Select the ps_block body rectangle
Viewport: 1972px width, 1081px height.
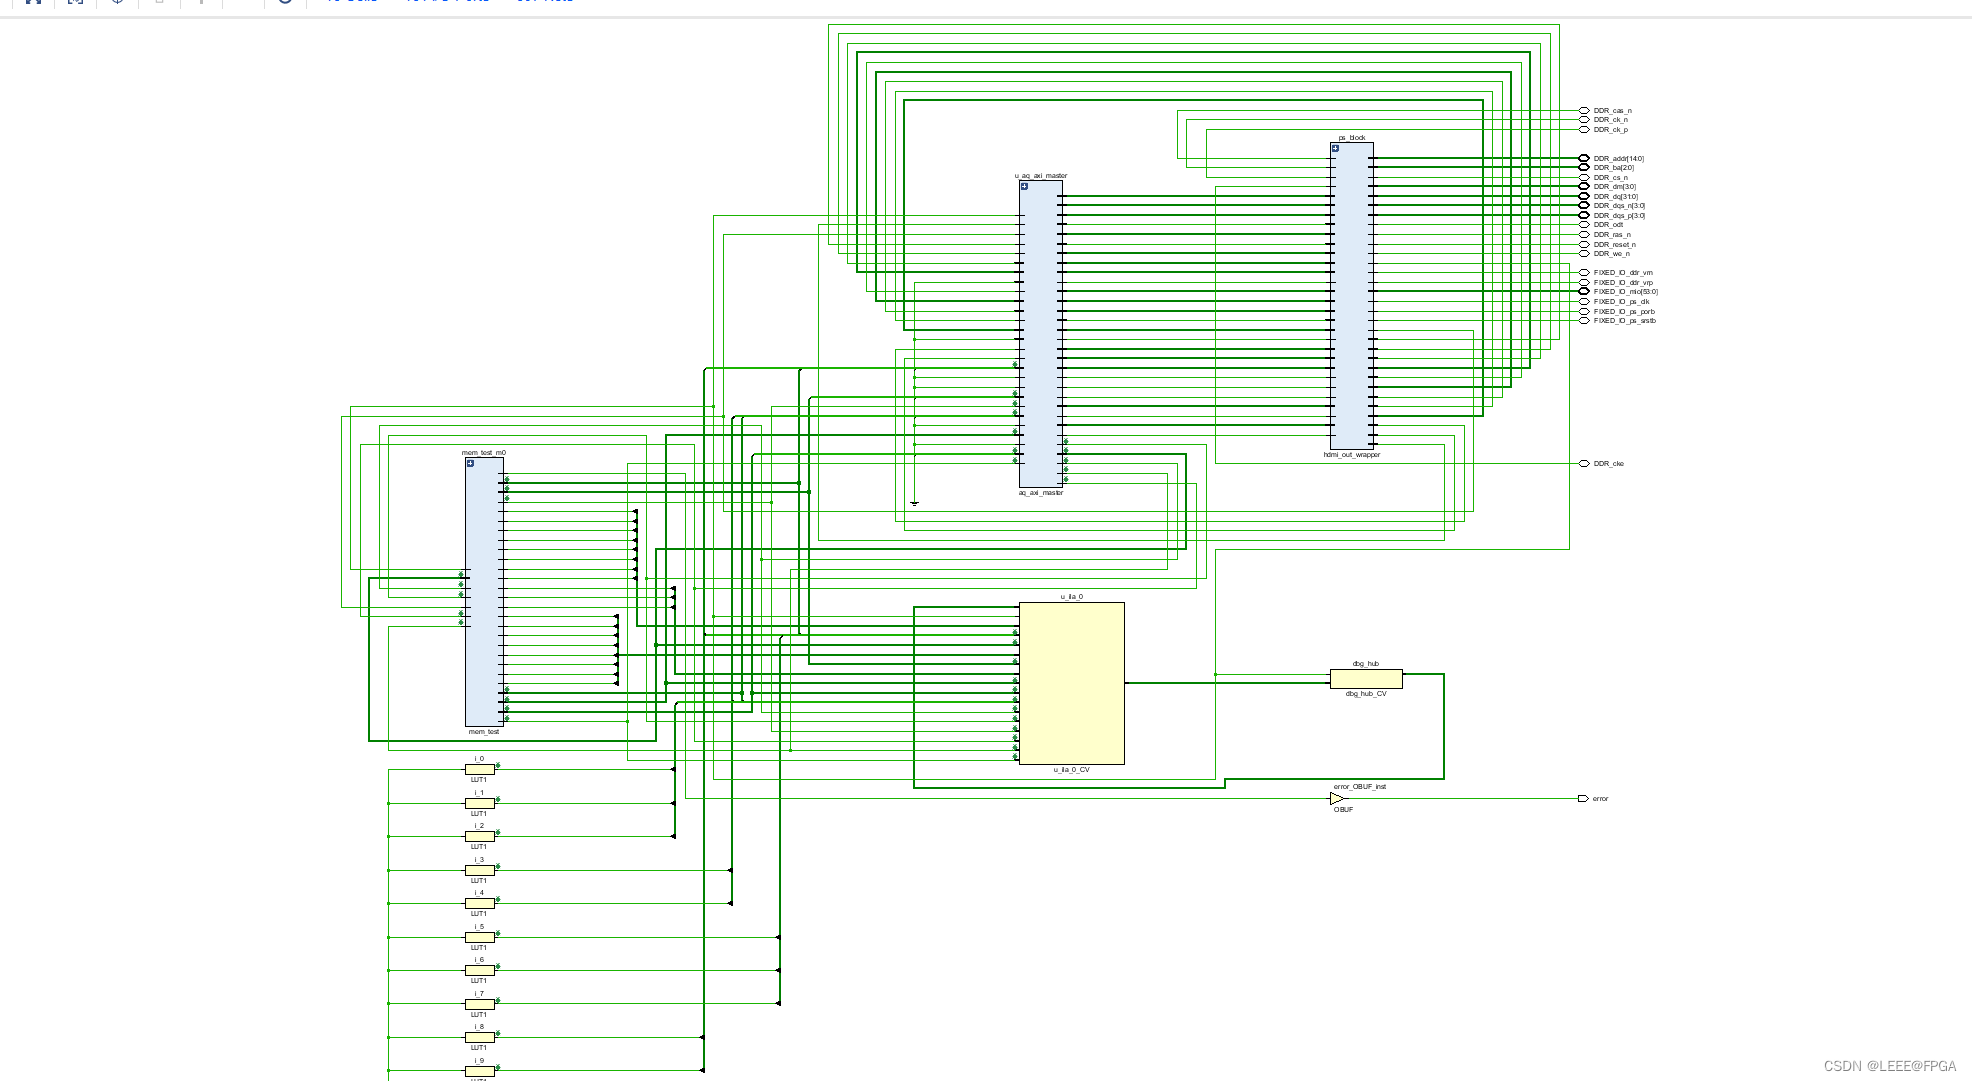pyautogui.click(x=1352, y=296)
